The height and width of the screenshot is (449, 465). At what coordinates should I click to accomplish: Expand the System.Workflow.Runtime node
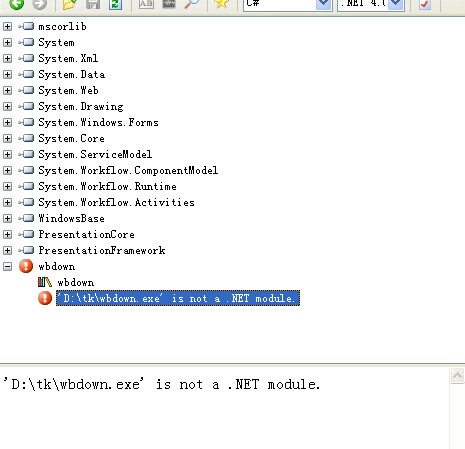pyautogui.click(x=7, y=186)
